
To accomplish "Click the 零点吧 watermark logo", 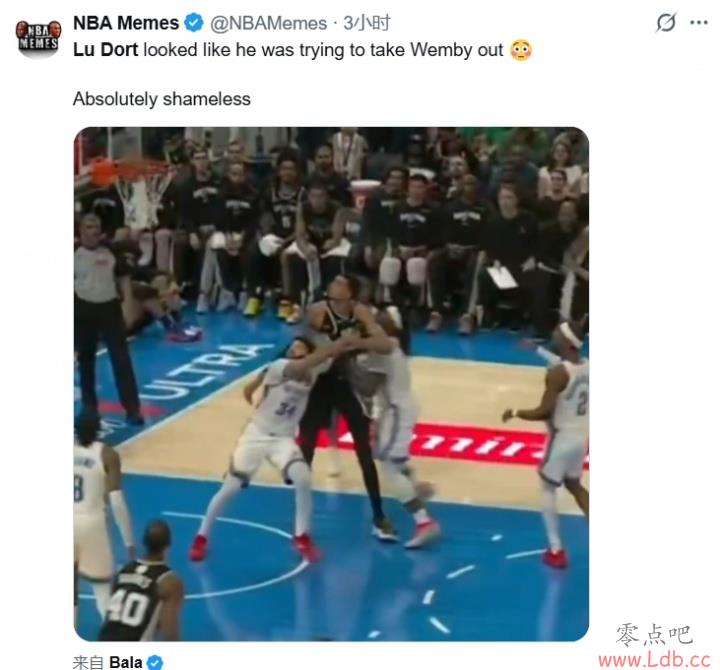I will [x=654, y=634].
